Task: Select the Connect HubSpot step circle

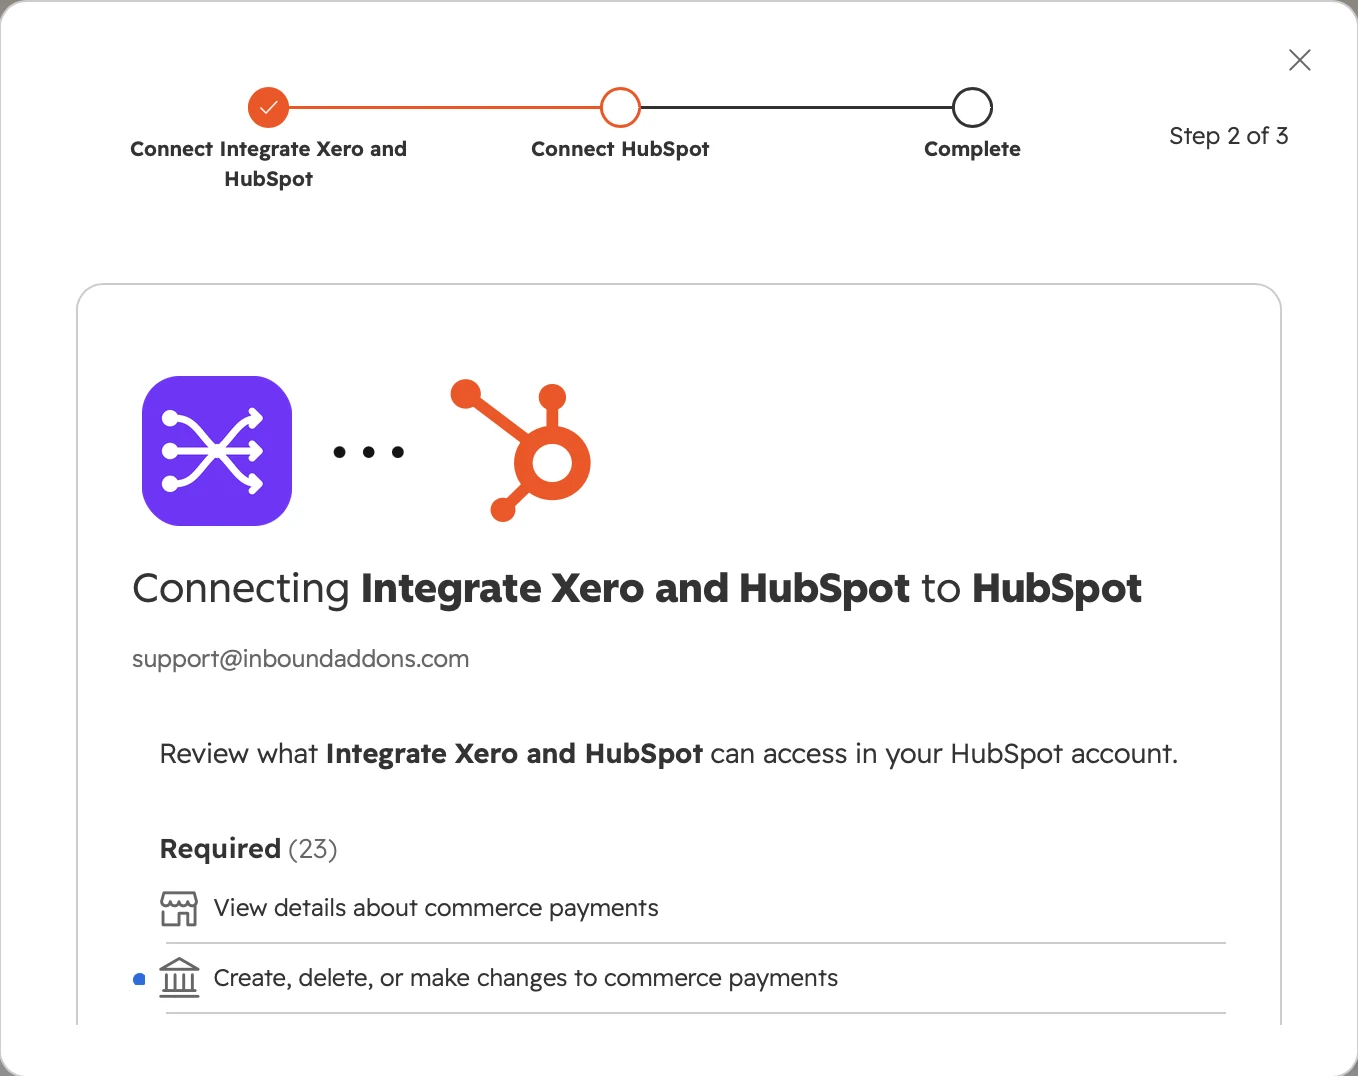Action: [x=620, y=108]
